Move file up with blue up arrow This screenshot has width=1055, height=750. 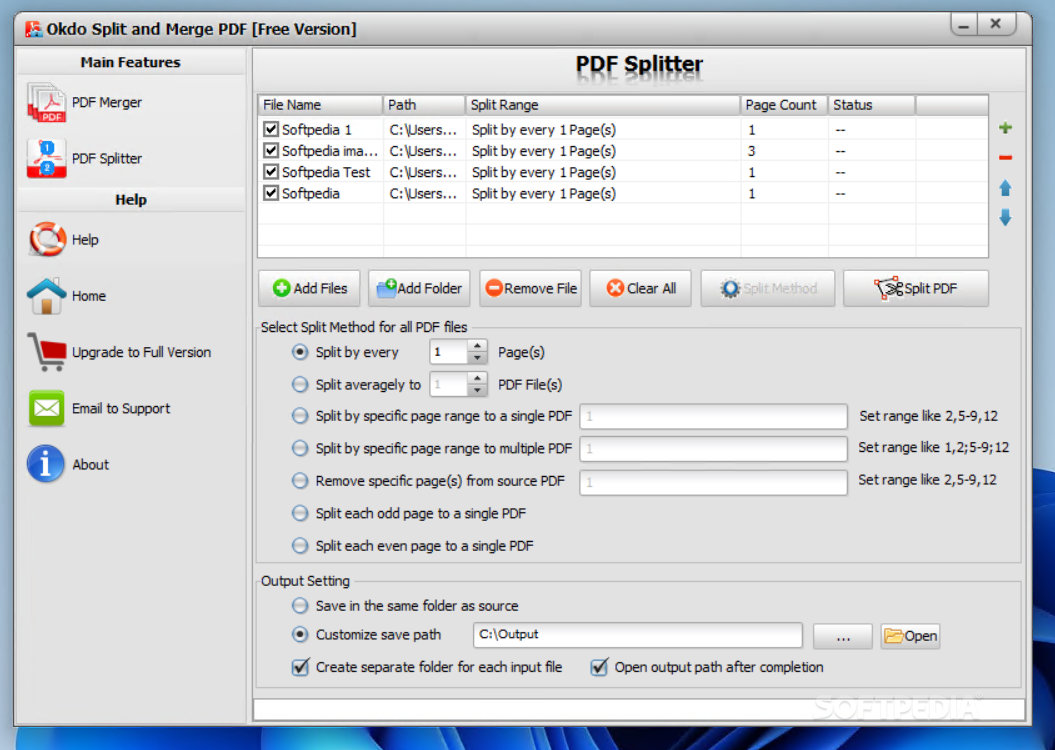[x=1005, y=188]
